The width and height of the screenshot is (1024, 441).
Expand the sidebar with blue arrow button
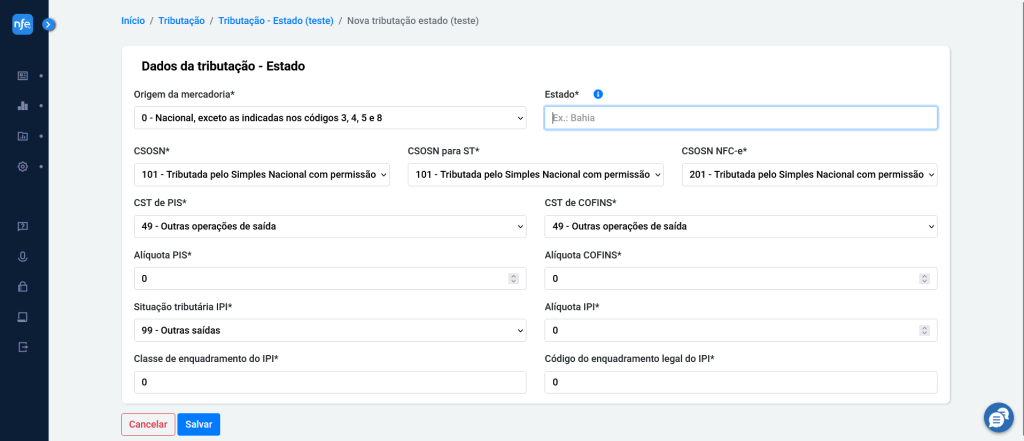pos(49,25)
